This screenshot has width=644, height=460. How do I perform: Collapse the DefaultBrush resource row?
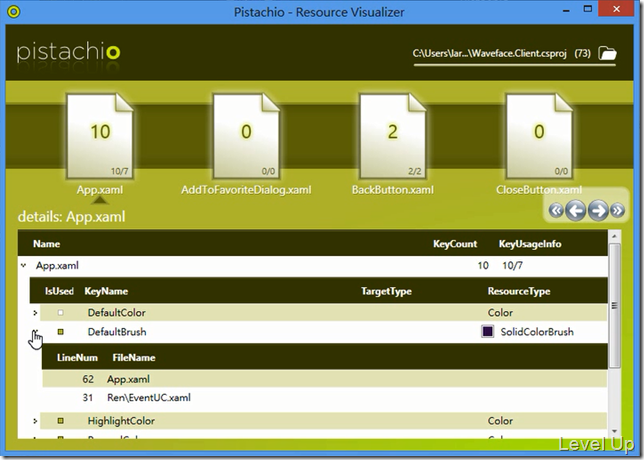pos(35,331)
